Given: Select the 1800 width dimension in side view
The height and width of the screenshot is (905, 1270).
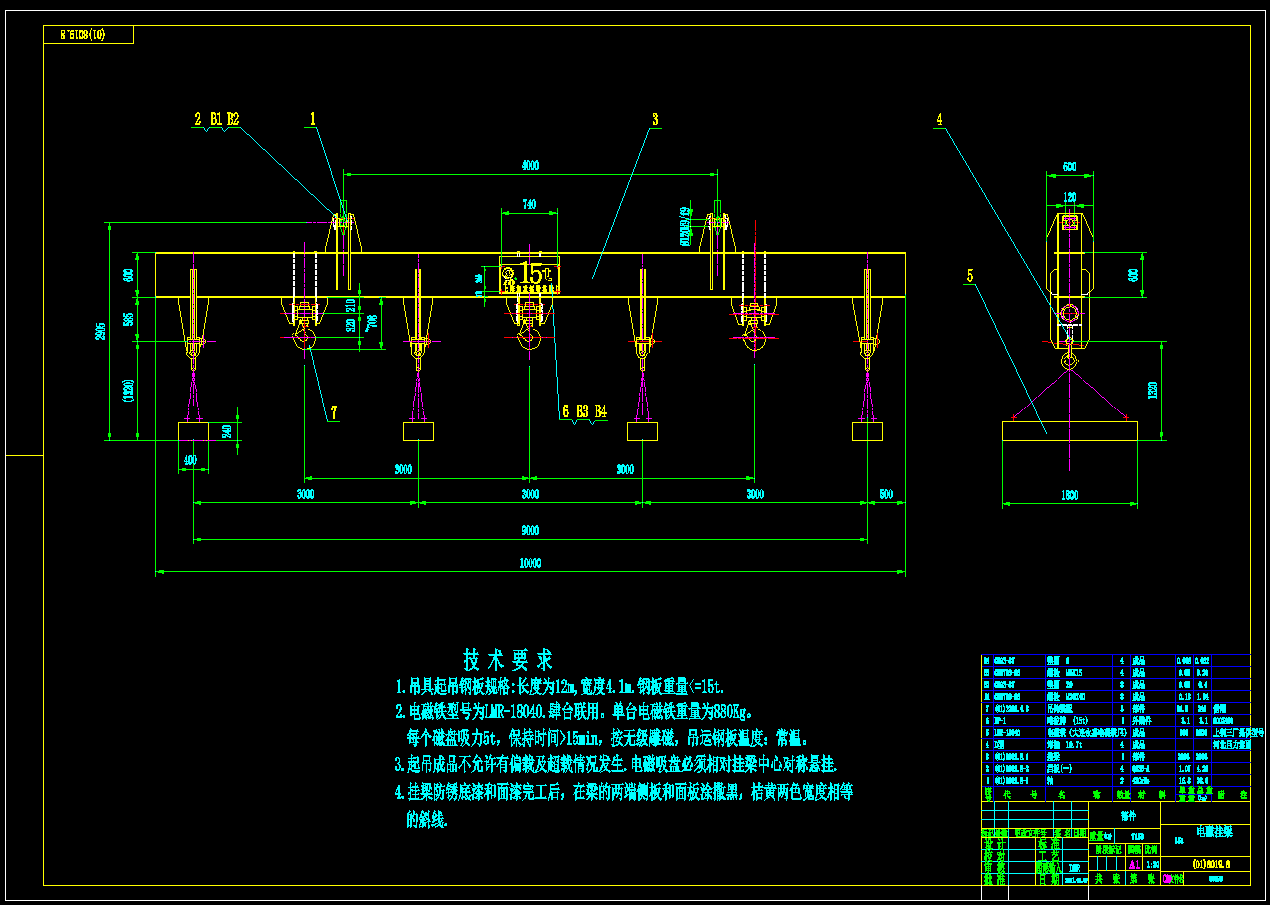Looking at the screenshot, I should (1069, 494).
